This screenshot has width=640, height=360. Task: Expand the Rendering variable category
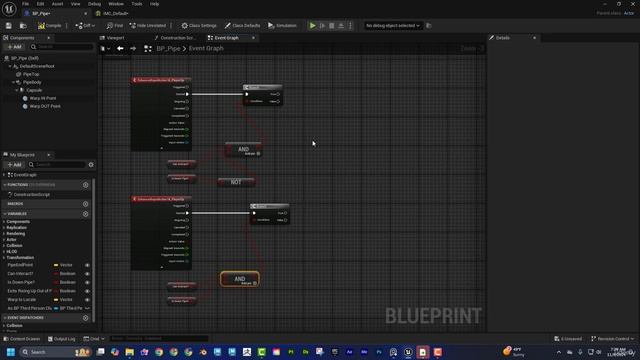coord(4,234)
